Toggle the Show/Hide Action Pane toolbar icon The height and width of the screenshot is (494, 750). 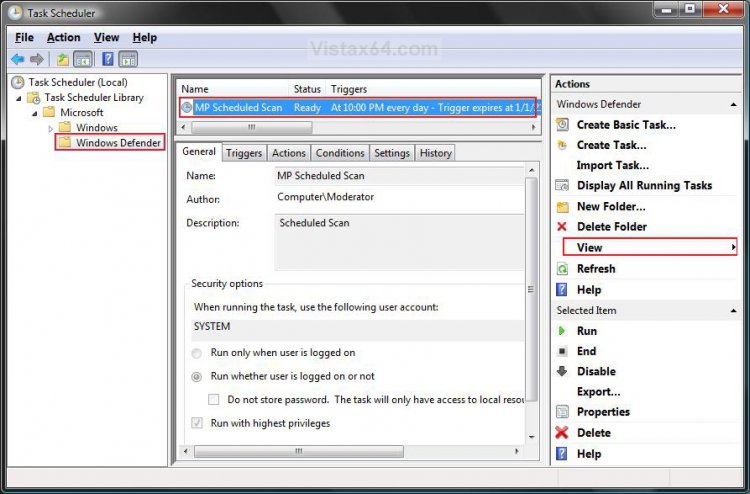pyautogui.click(x=128, y=59)
